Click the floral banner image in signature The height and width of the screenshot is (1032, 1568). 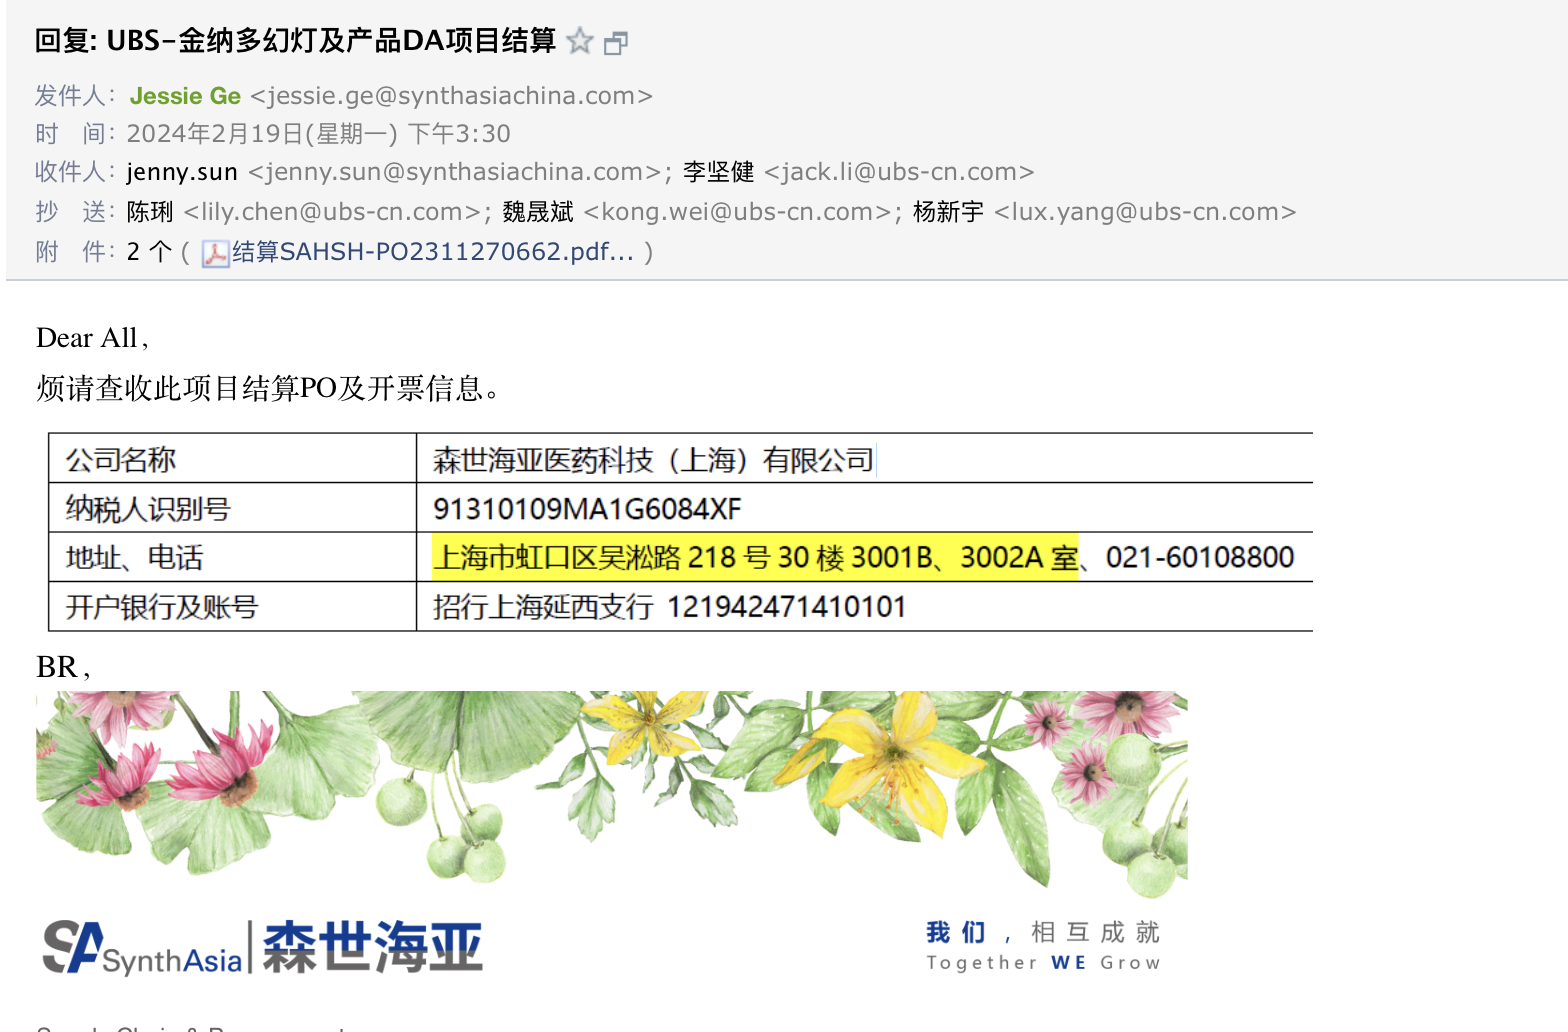click(x=611, y=789)
